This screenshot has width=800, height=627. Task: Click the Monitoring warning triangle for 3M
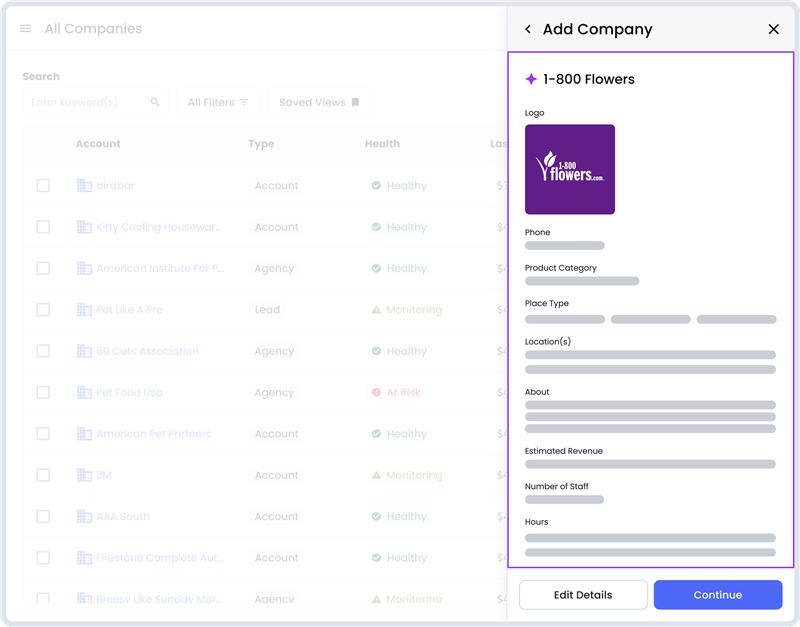coord(376,474)
